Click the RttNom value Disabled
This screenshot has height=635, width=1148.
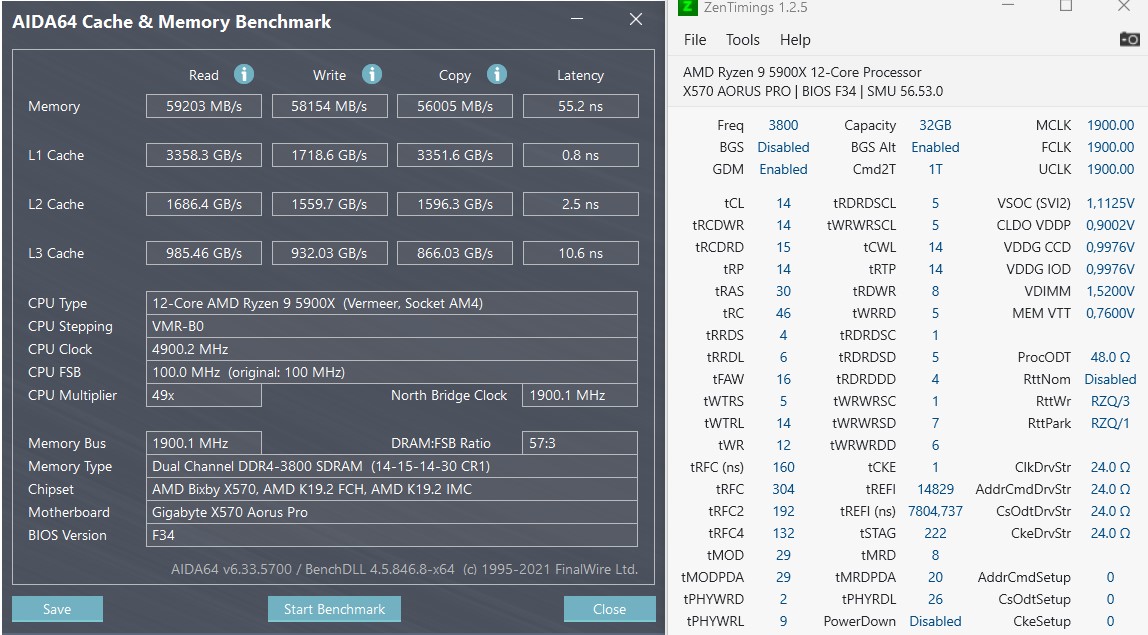click(x=1110, y=379)
